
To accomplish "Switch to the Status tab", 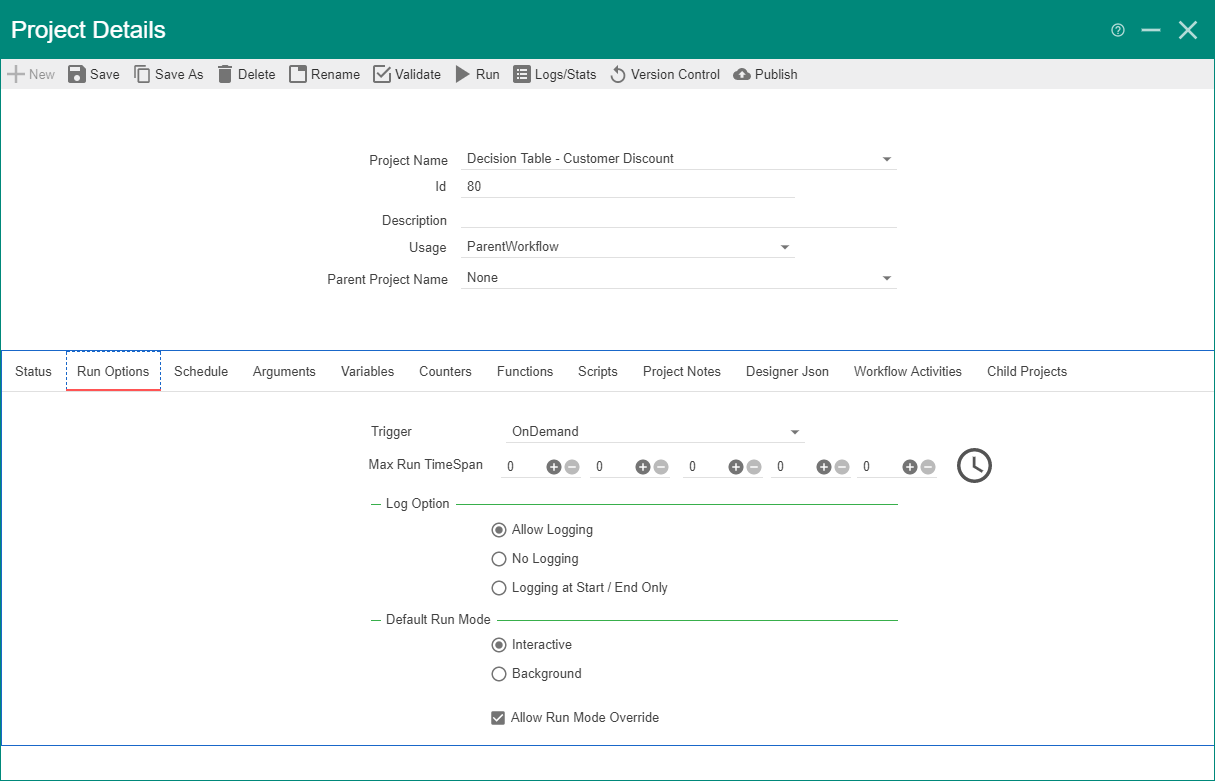I will coord(33,371).
